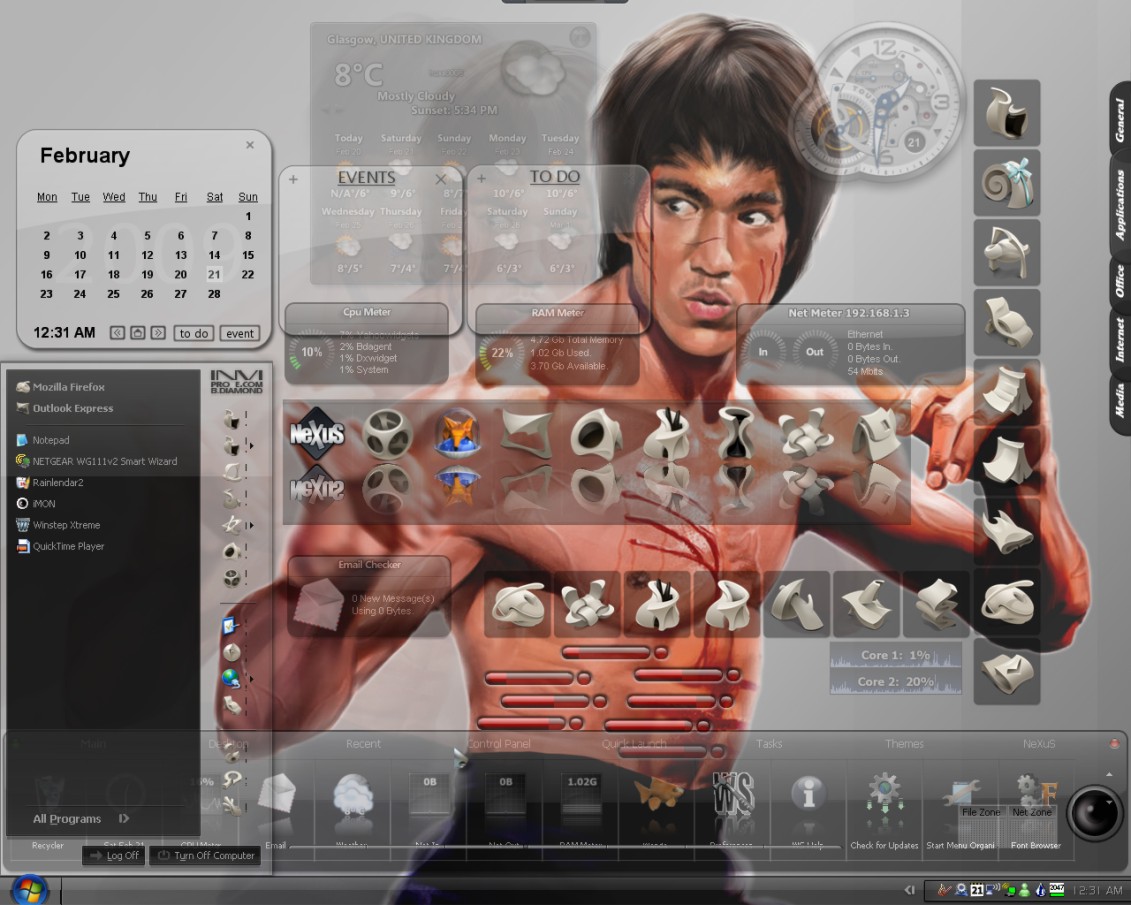The height and width of the screenshot is (905, 1131).
Task: Open the Control Panel tab in the dock
Action: [x=498, y=743]
